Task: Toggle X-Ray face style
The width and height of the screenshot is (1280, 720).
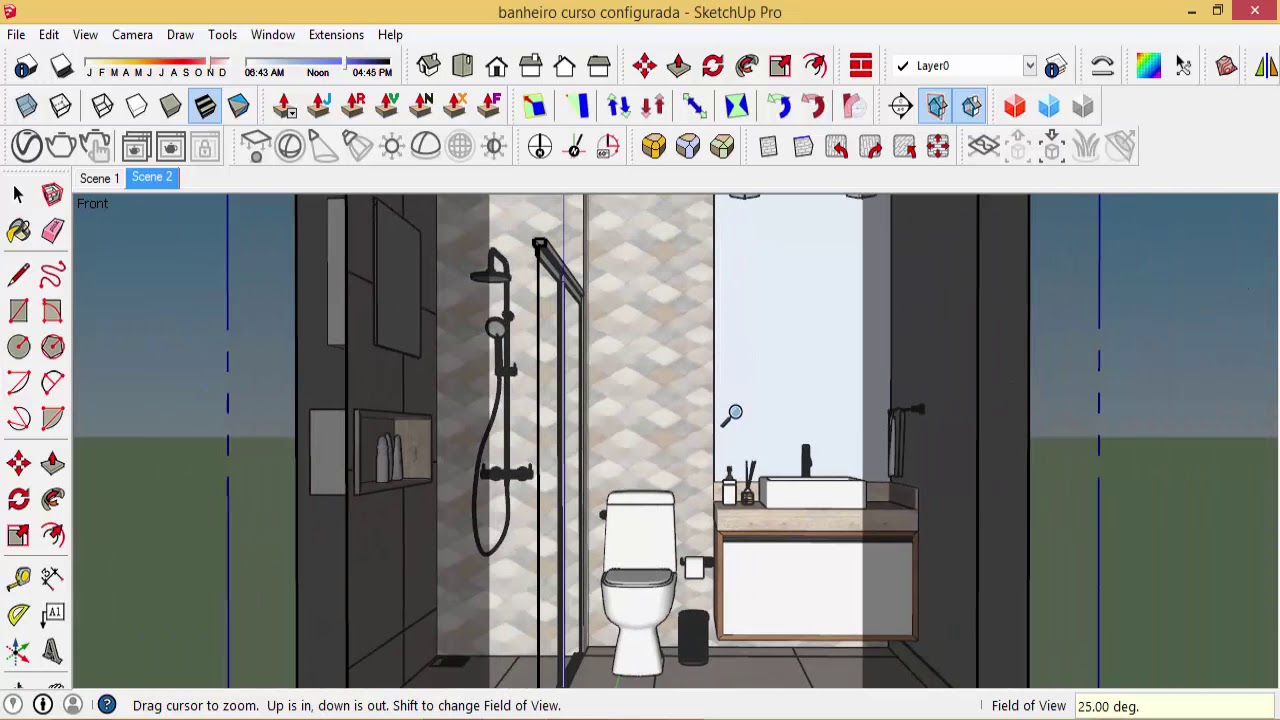Action: pyautogui.click(x=26, y=106)
